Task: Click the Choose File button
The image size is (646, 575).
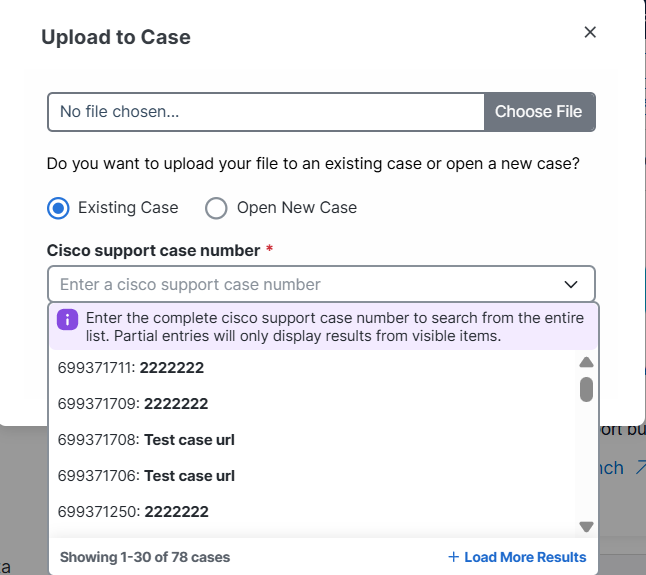Action: (x=538, y=112)
